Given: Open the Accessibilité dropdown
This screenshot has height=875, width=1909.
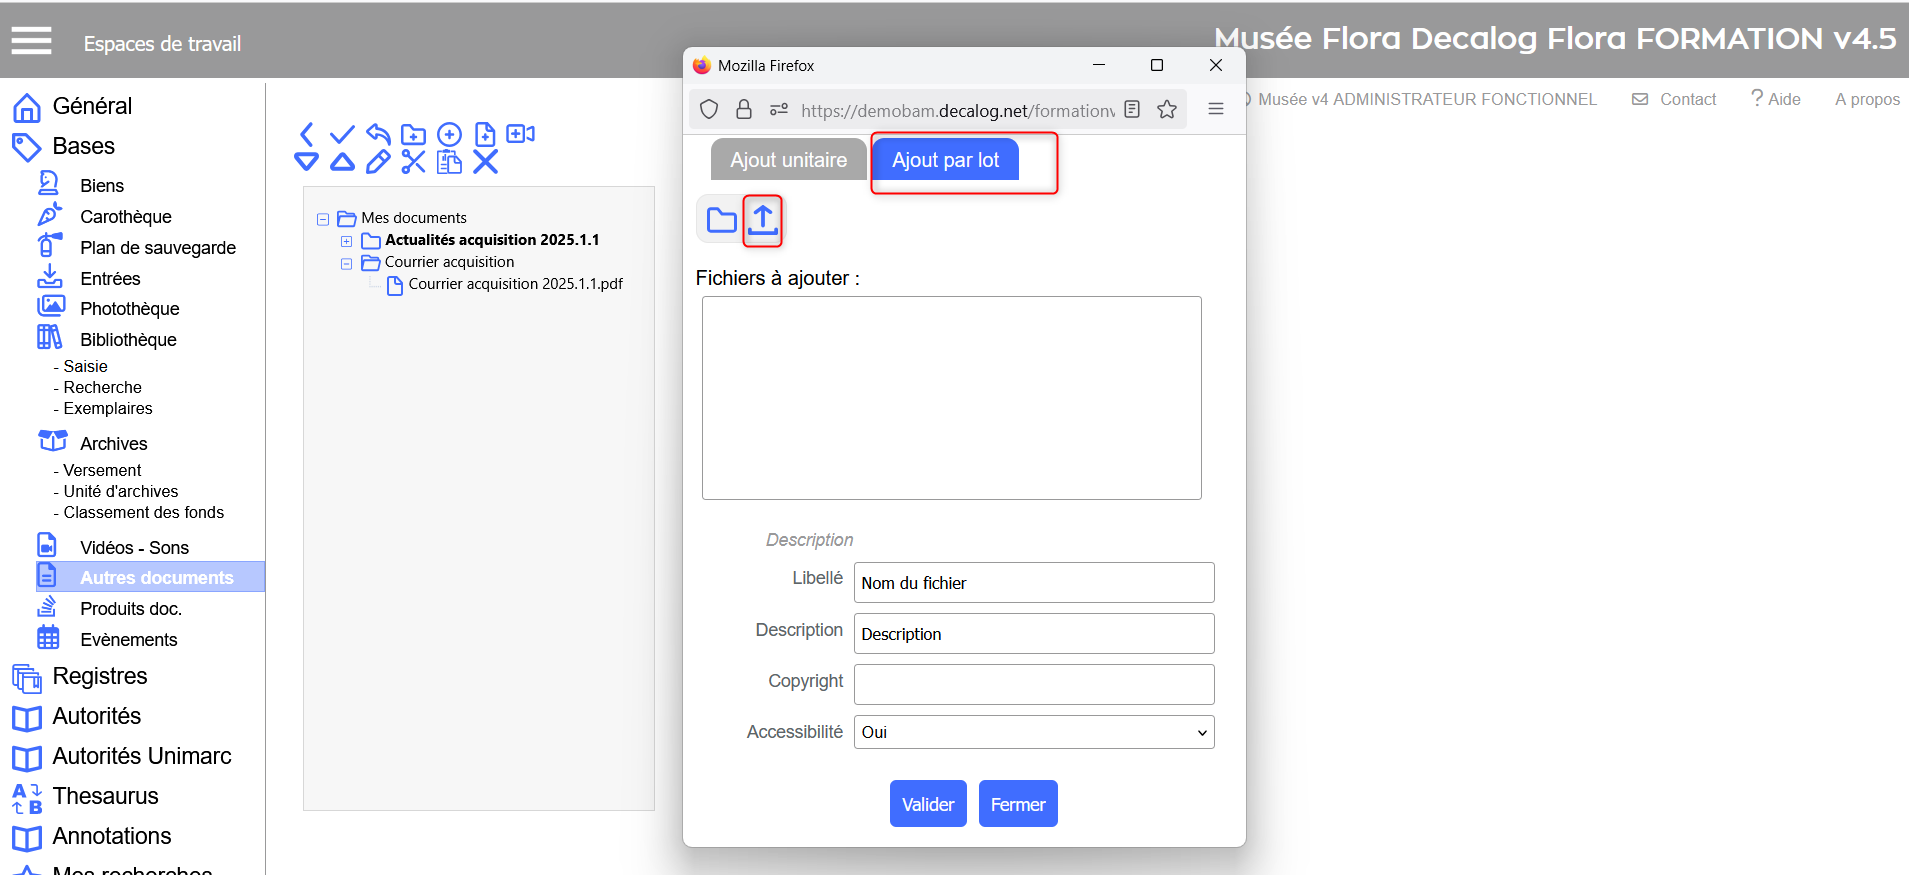Looking at the screenshot, I should [x=1034, y=732].
